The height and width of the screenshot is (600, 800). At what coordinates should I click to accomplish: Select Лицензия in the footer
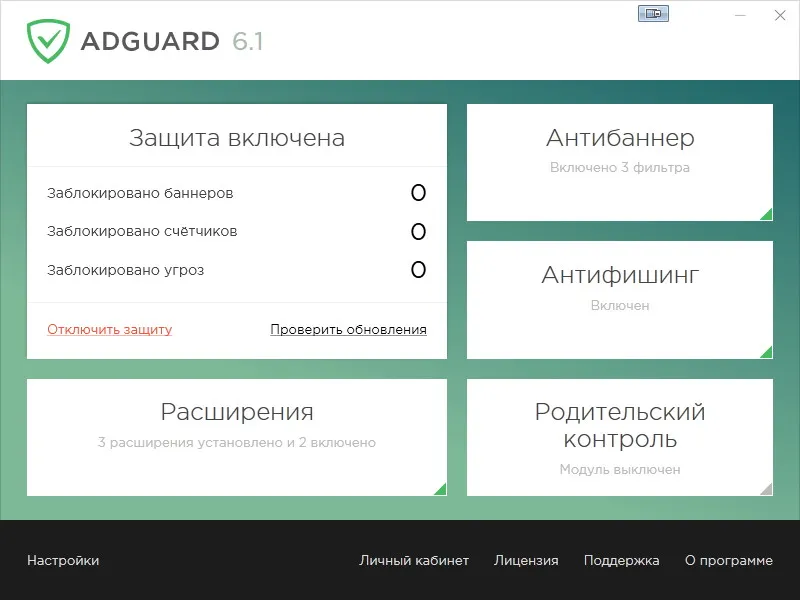pyautogui.click(x=526, y=560)
